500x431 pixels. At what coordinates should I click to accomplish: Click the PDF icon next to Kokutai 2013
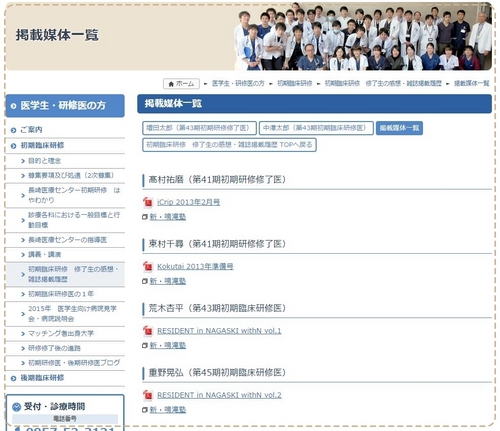point(148,266)
